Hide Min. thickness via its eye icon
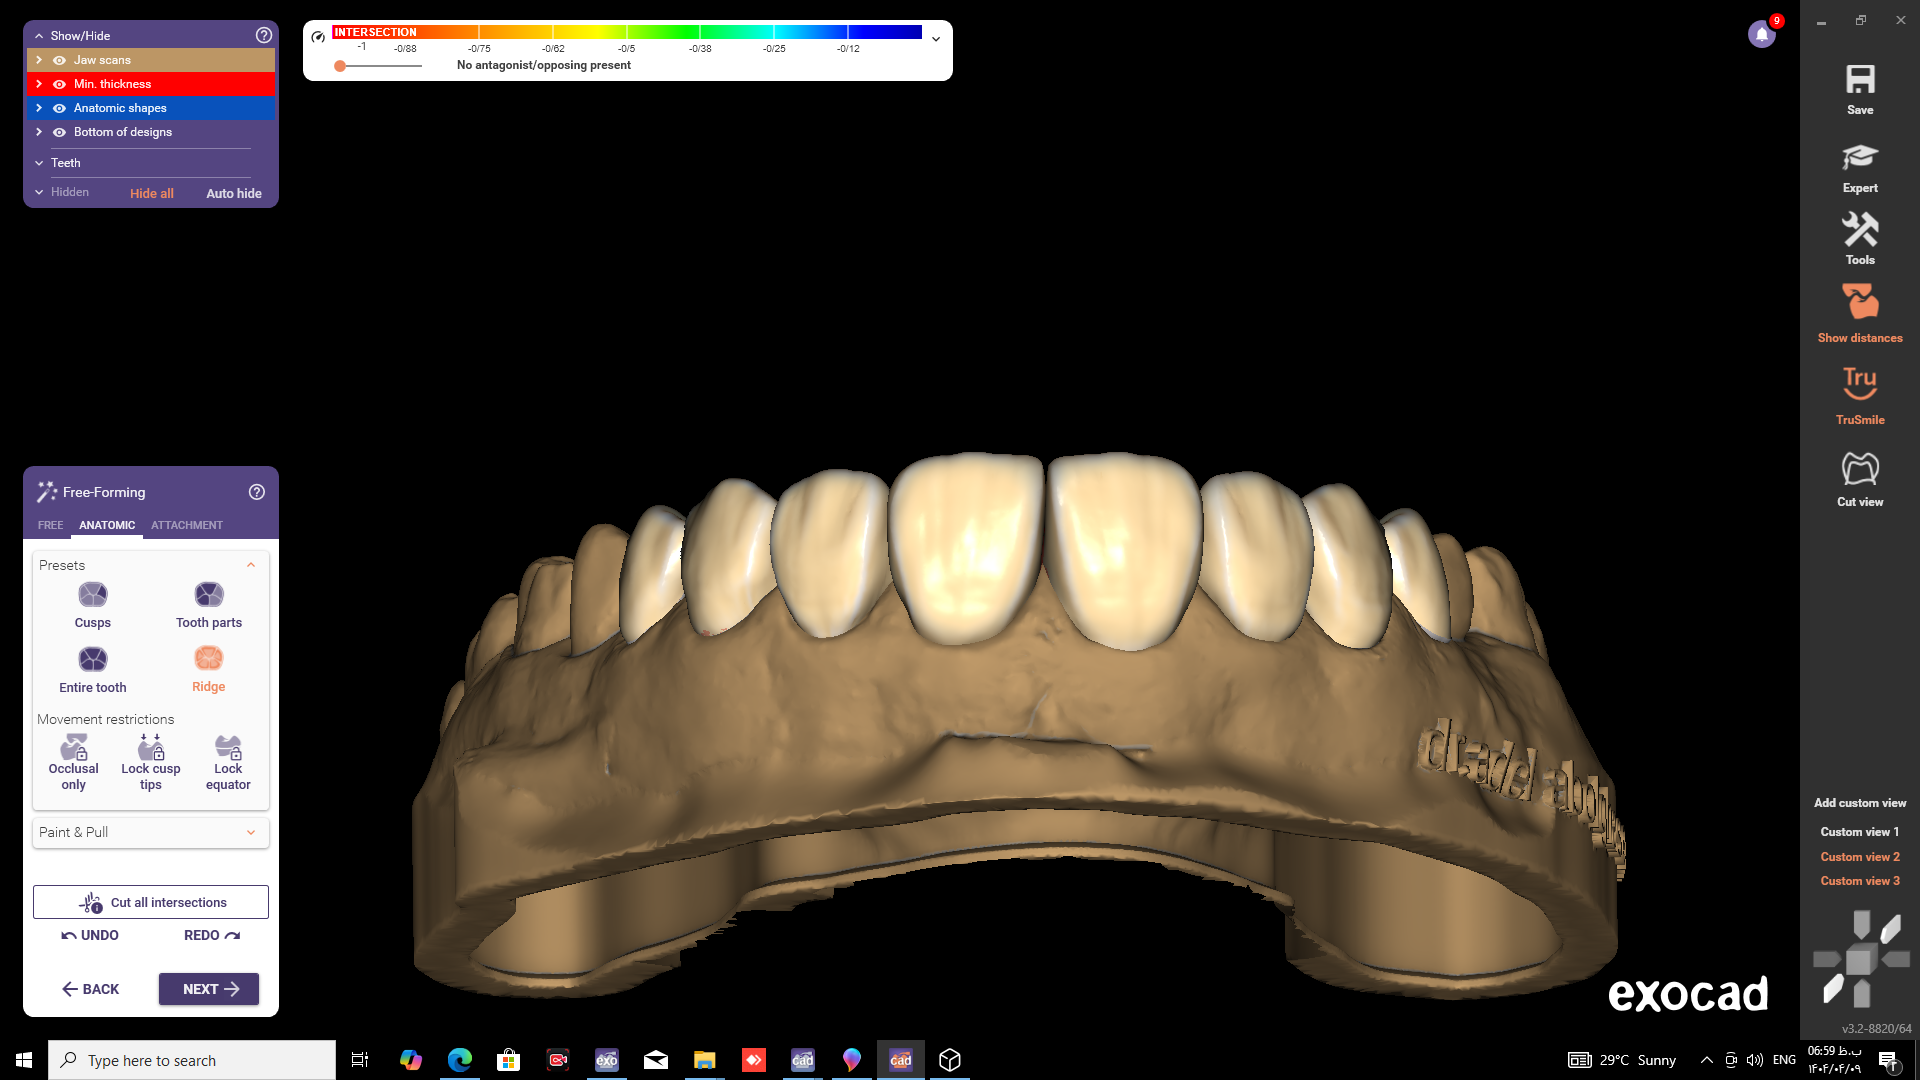The image size is (1920, 1080). (59, 84)
